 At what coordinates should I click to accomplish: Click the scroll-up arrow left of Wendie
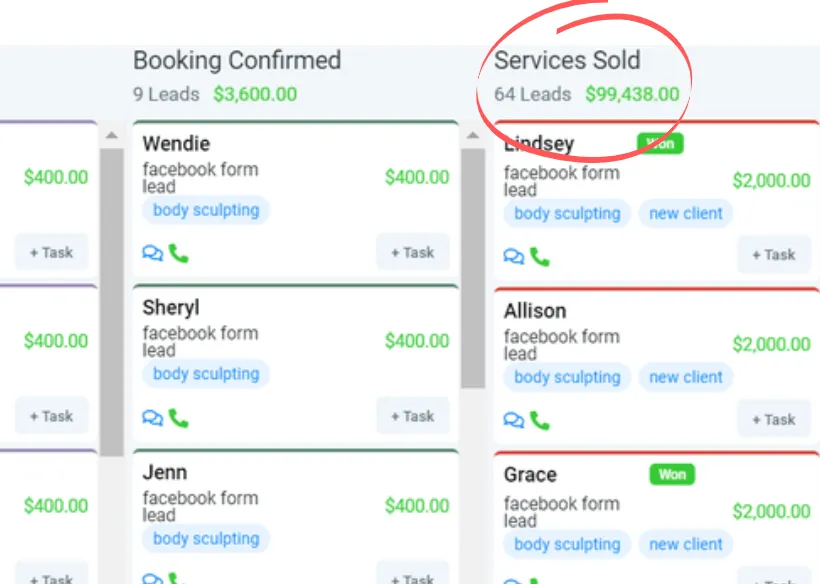112,136
